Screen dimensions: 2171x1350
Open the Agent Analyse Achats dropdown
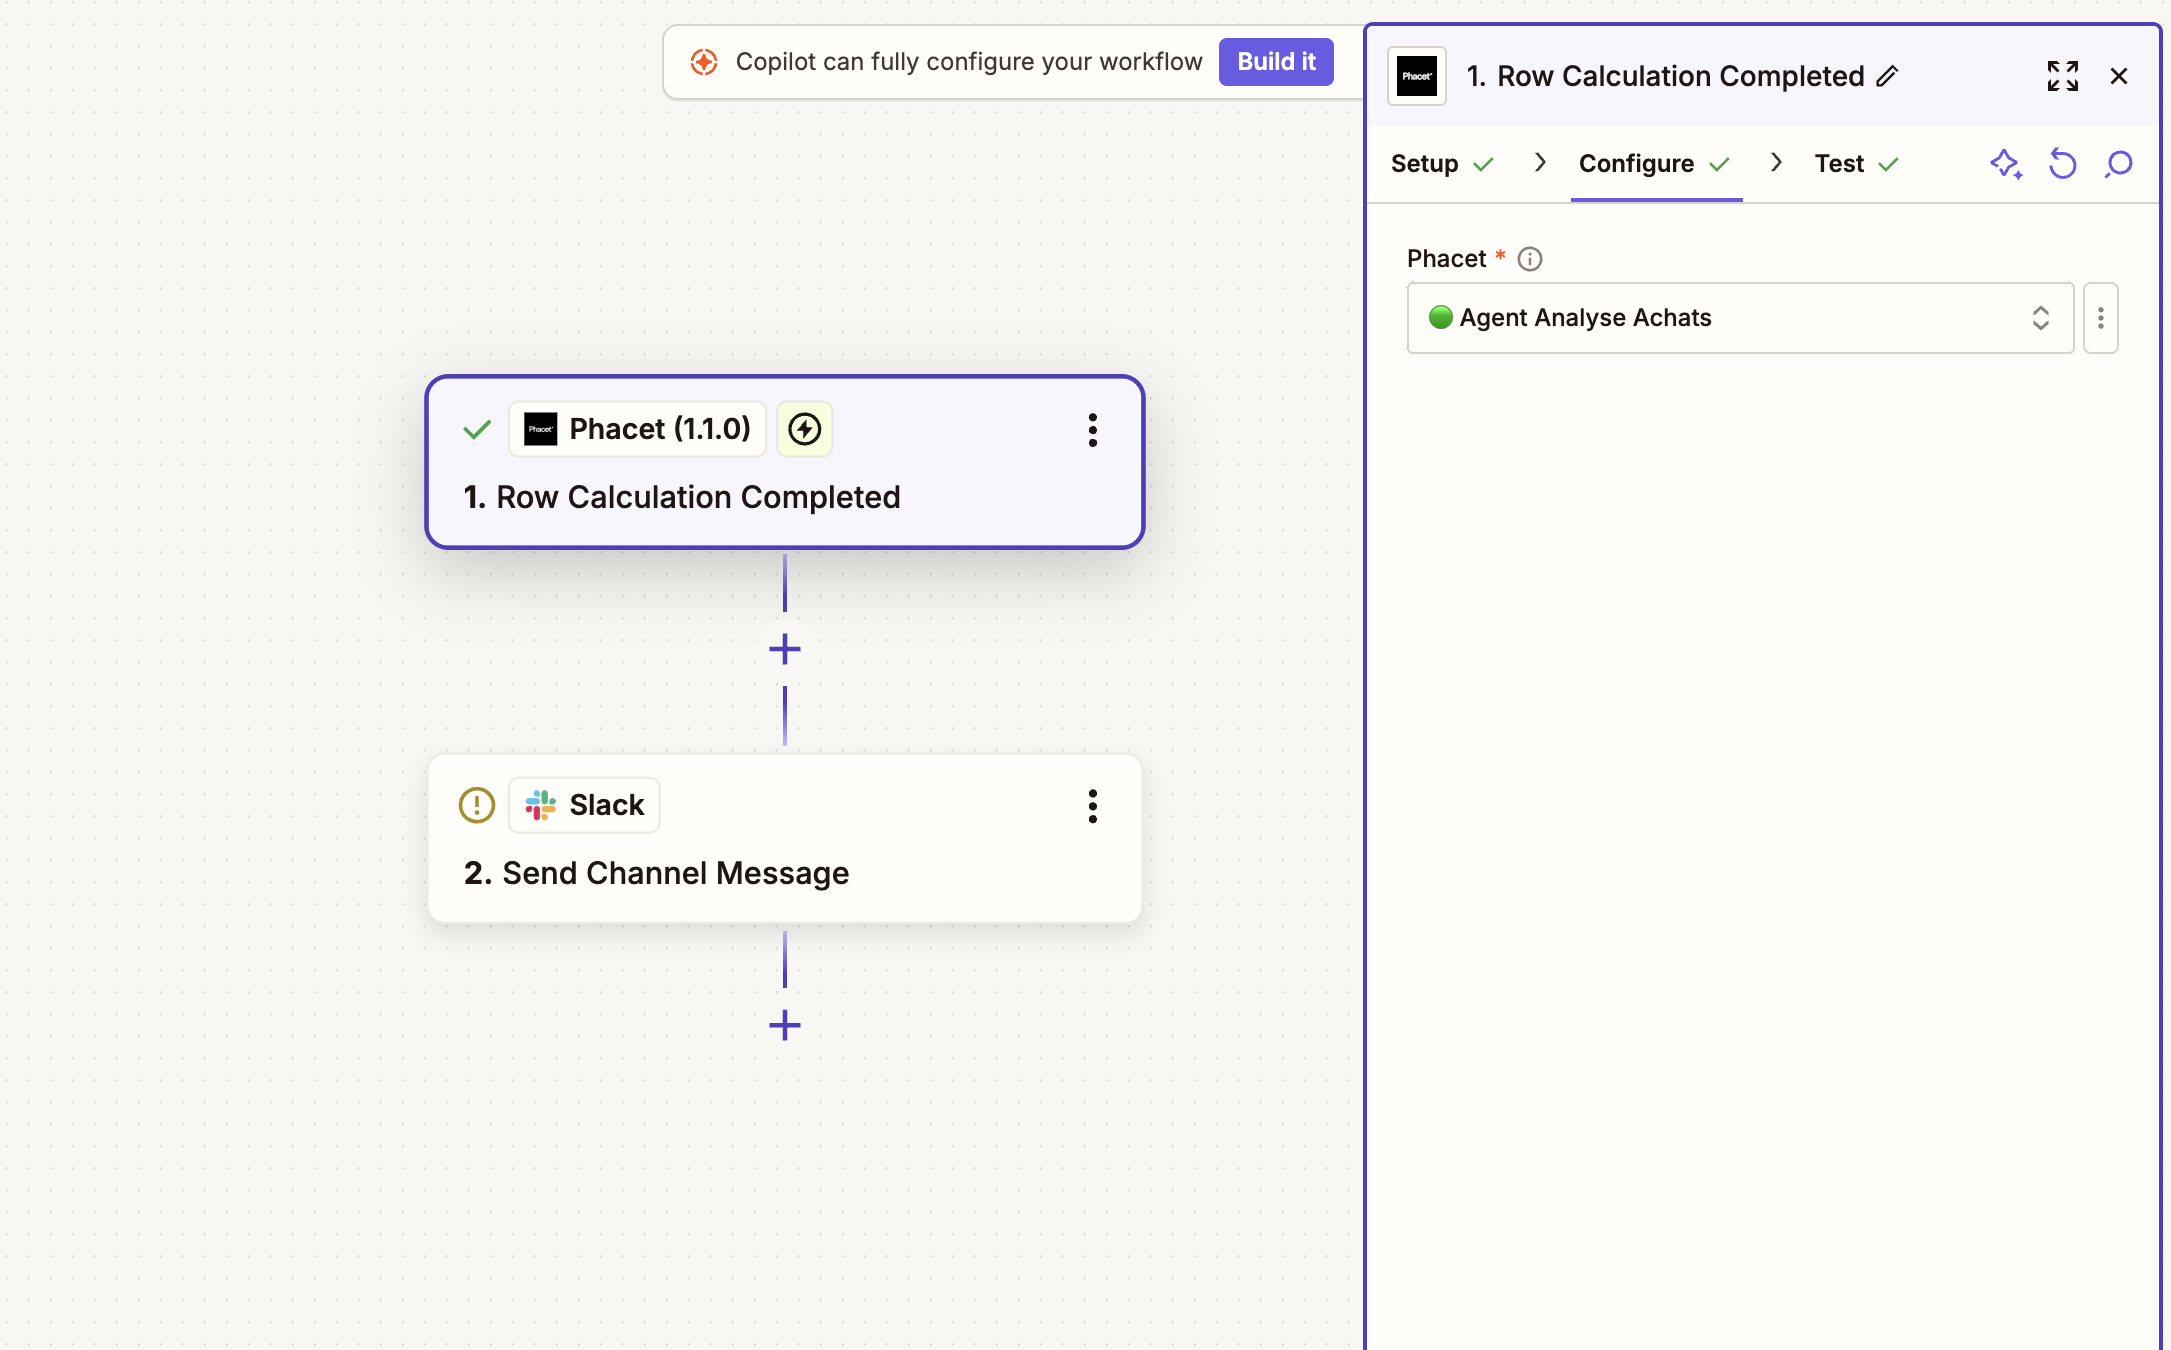tap(1740, 318)
